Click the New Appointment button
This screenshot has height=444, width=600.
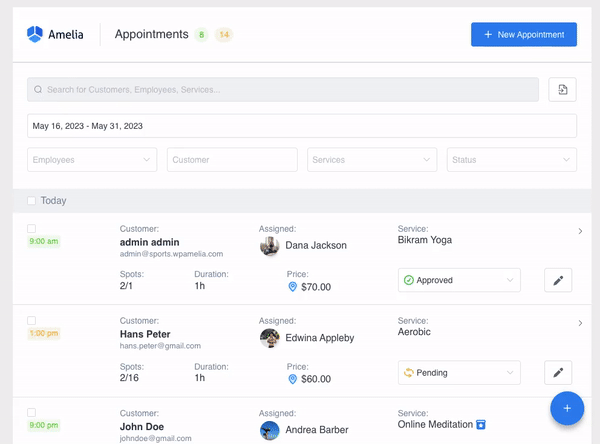[523, 35]
